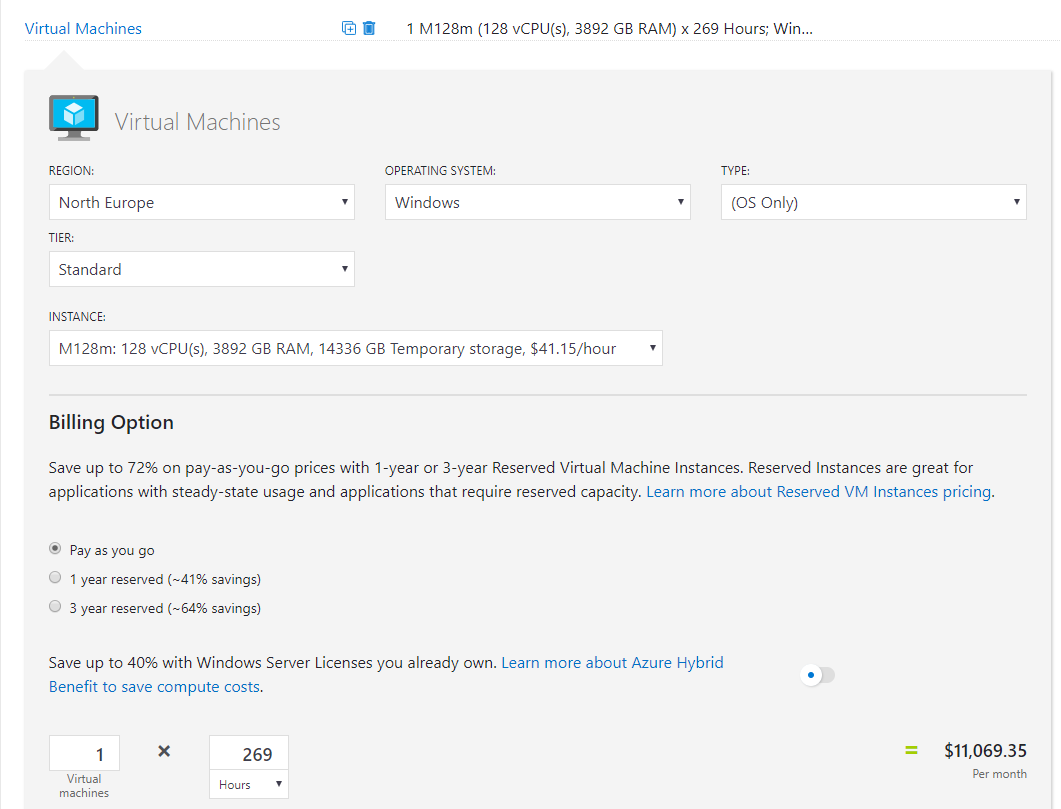Select the Pay as you go option
Screen dimensions: 1061x809
point(55,549)
